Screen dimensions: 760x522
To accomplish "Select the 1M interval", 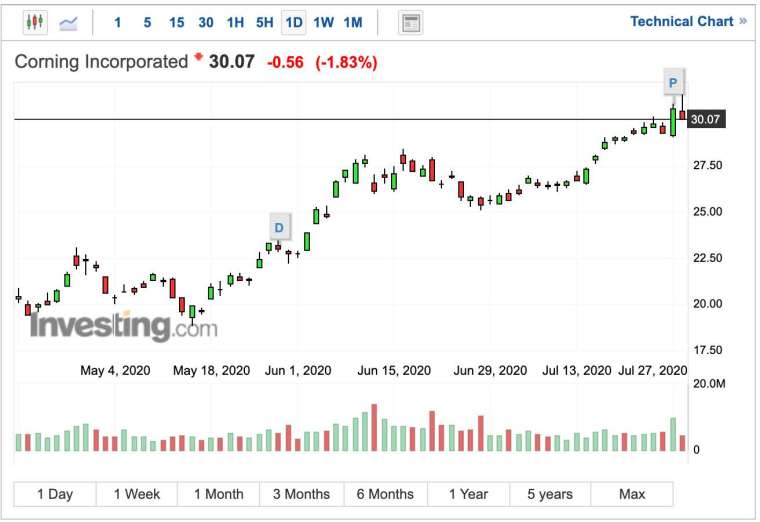I will pyautogui.click(x=353, y=22).
